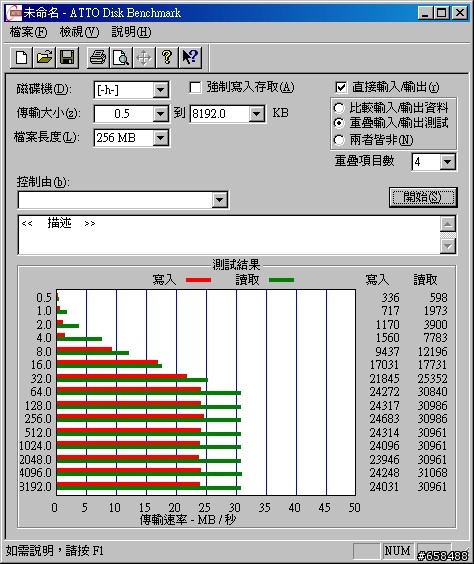This screenshot has height=564, width=474.
Task: Maximize the ATTO Disk Benchmark window
Action: click(x=442, y=13)
